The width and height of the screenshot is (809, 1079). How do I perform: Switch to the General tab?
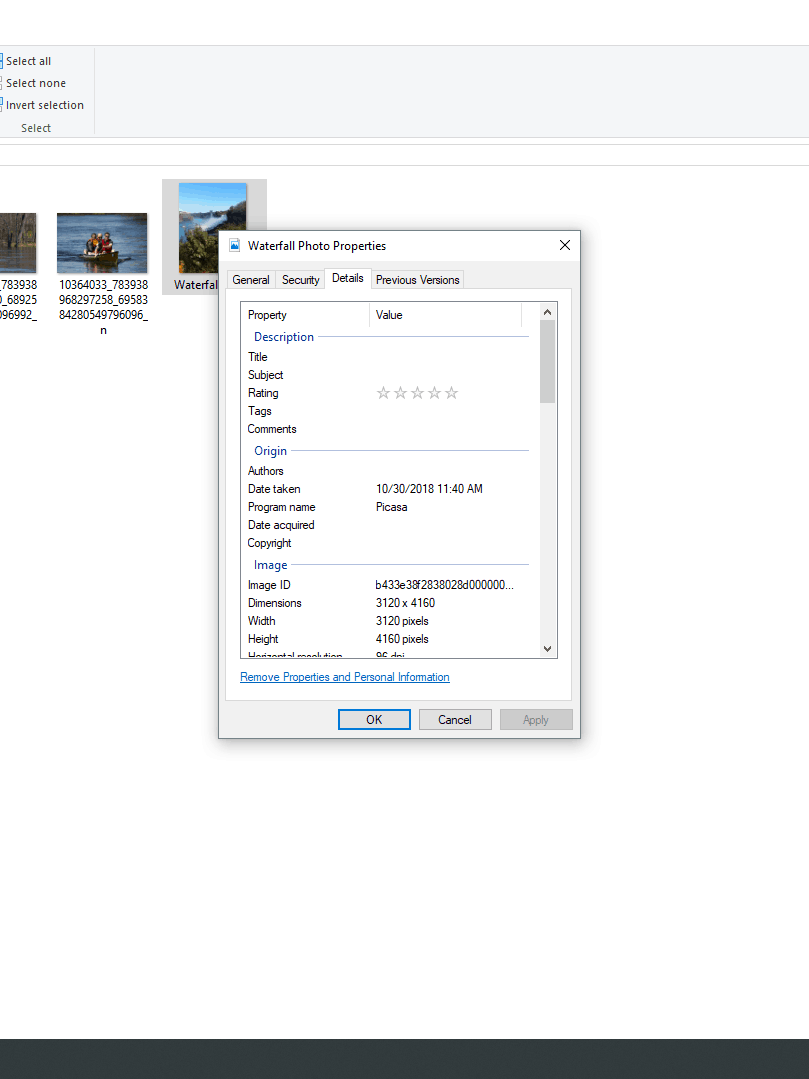click(251, 280)
